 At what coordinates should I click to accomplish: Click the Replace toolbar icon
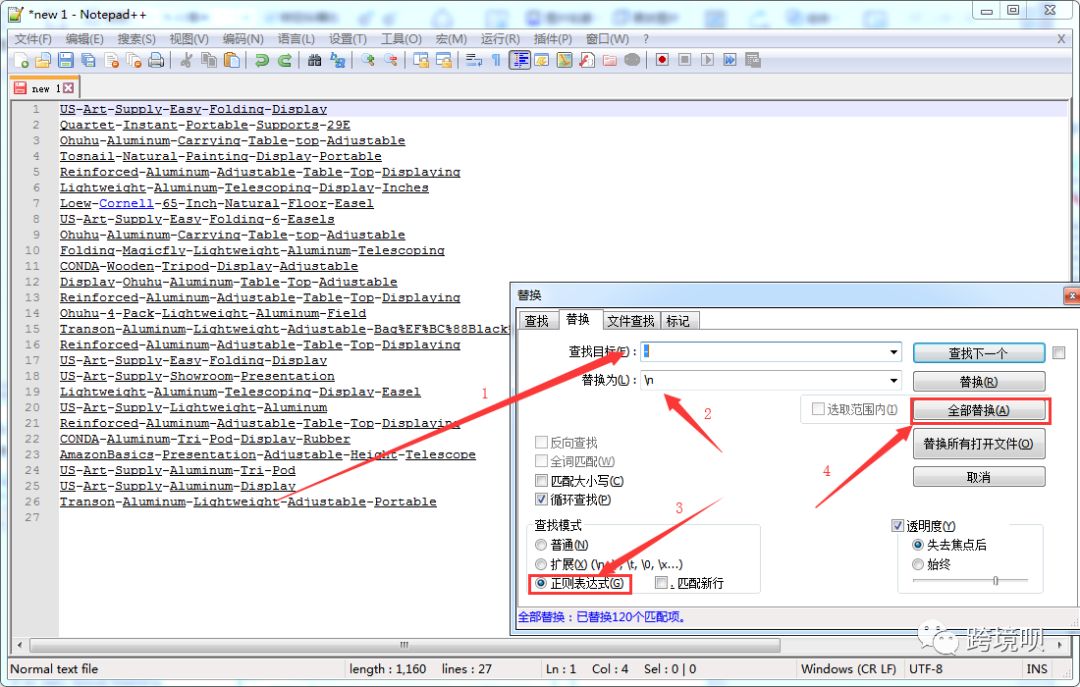pos(338,61)
